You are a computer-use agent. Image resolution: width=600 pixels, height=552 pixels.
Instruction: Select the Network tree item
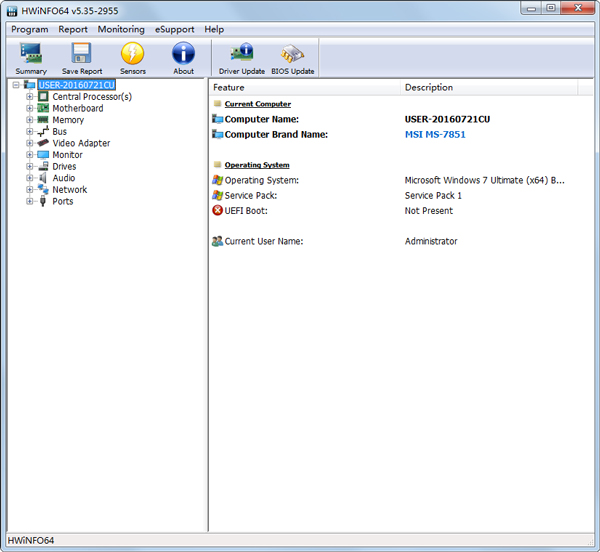70,189
